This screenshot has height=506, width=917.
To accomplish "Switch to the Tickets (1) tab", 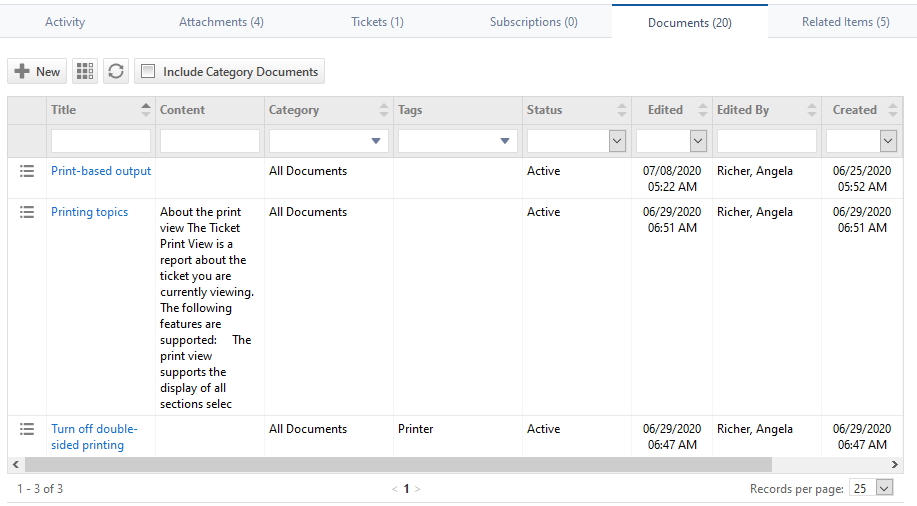I will point(377,22).
